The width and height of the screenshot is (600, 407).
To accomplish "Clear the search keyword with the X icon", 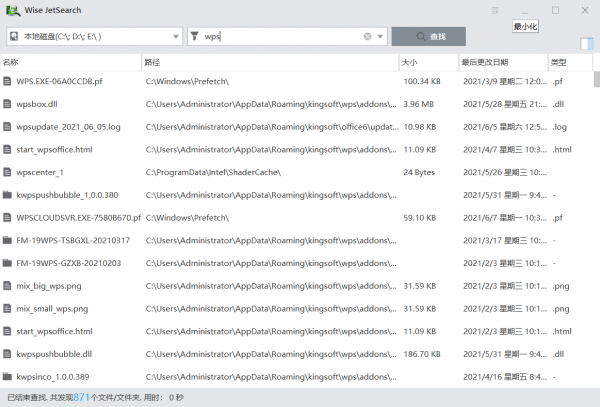I will click(x=367, y=36).
